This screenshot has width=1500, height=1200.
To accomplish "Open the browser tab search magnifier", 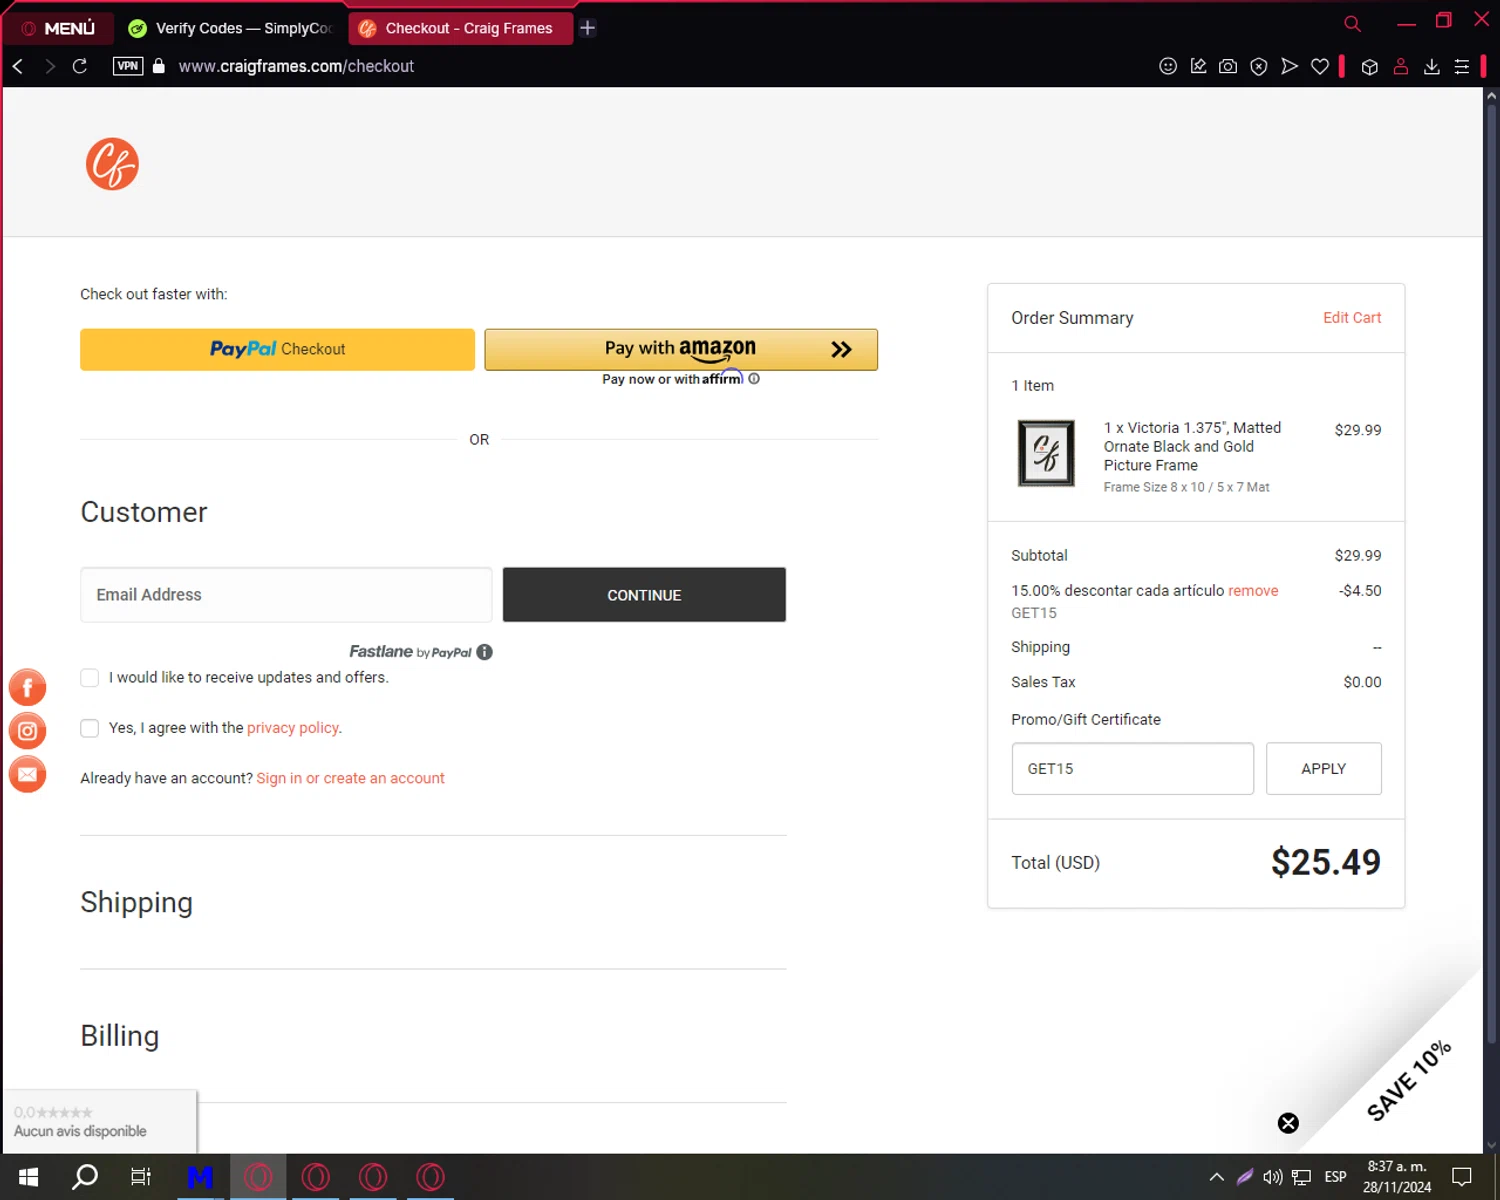I will tap(1352, 23).
